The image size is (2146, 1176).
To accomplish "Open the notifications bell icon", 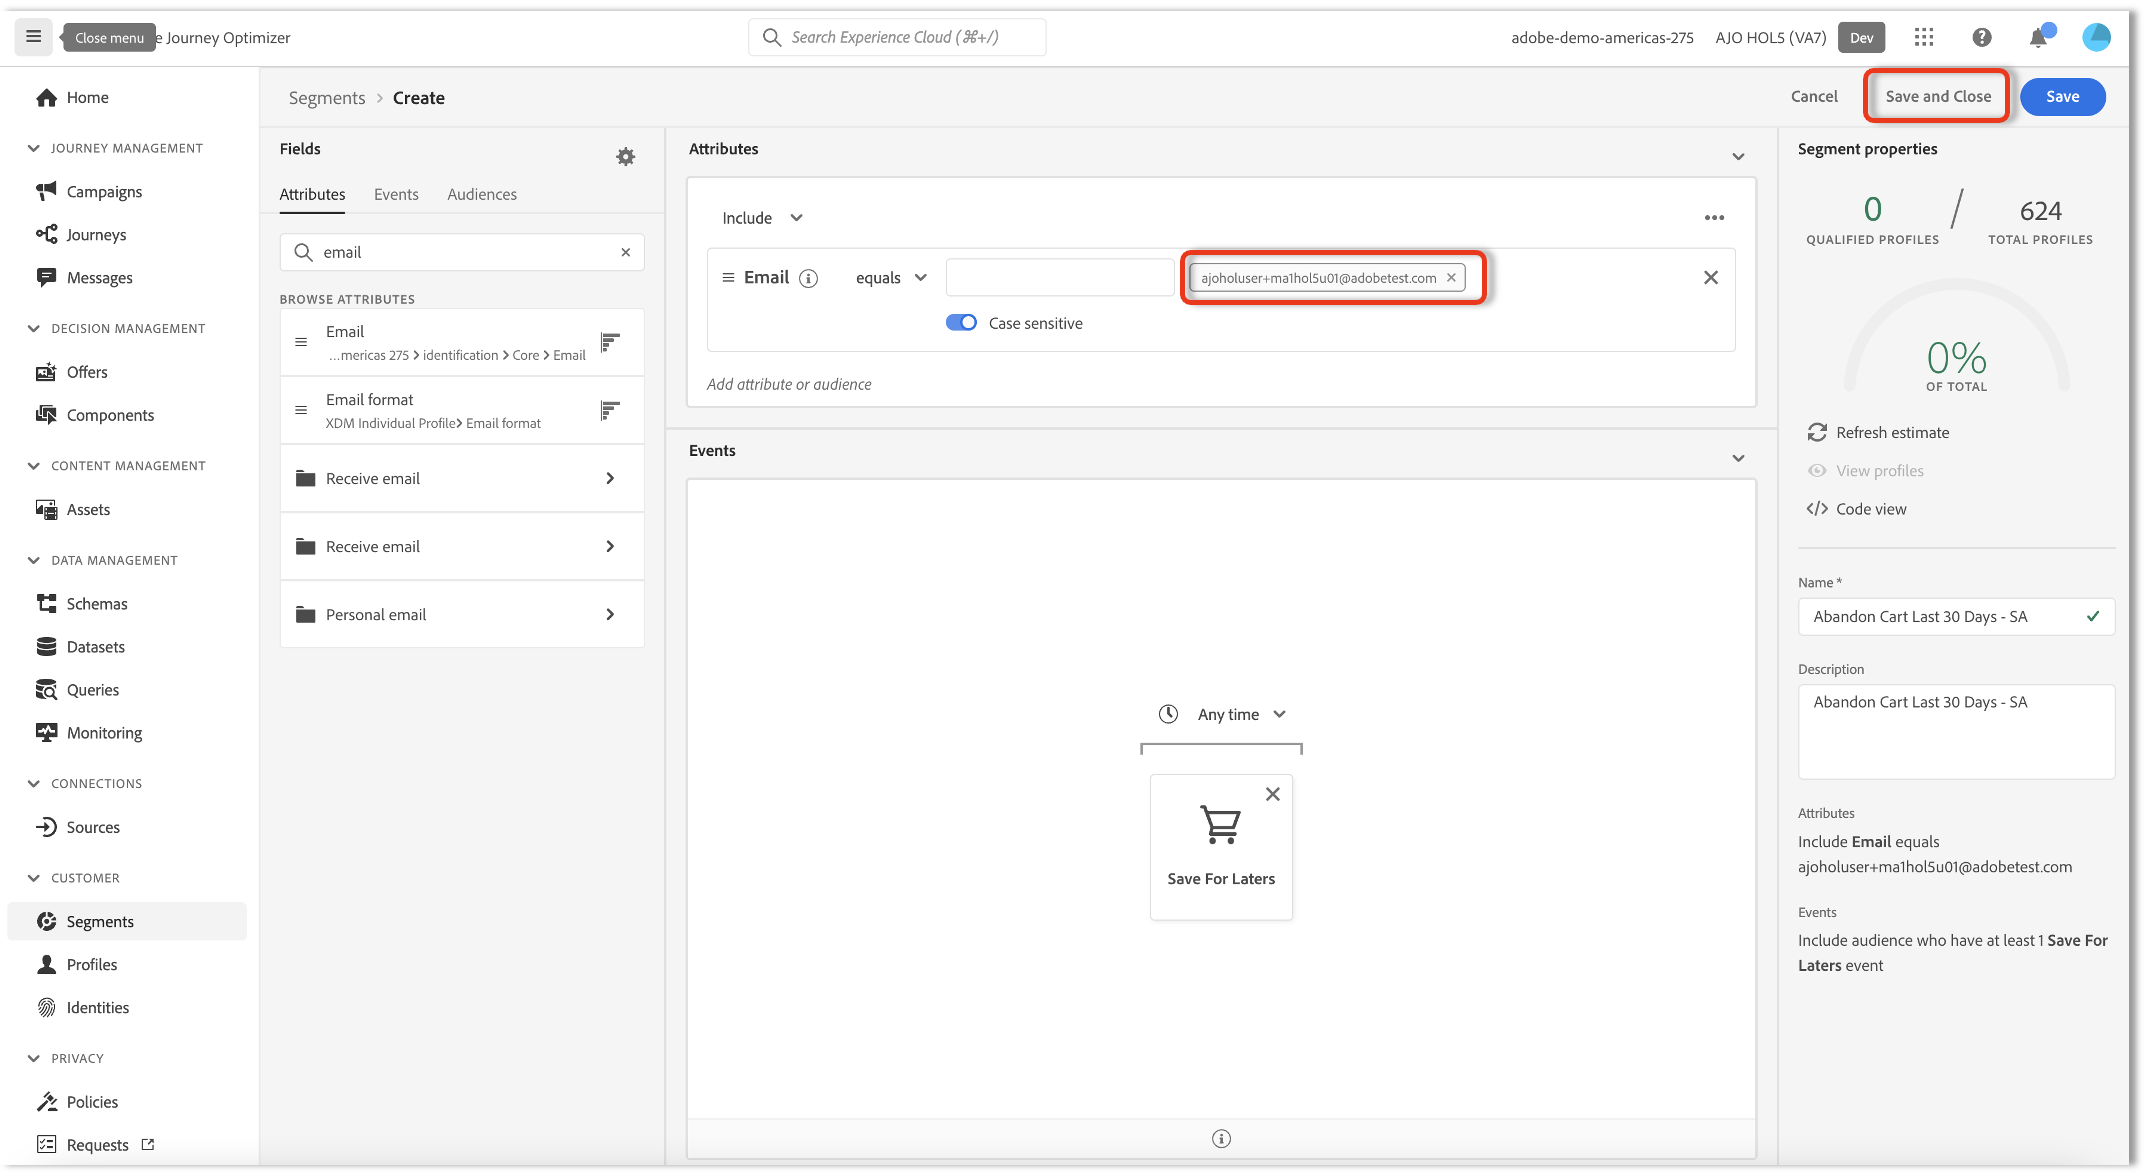I will (x=2038, y=38).
